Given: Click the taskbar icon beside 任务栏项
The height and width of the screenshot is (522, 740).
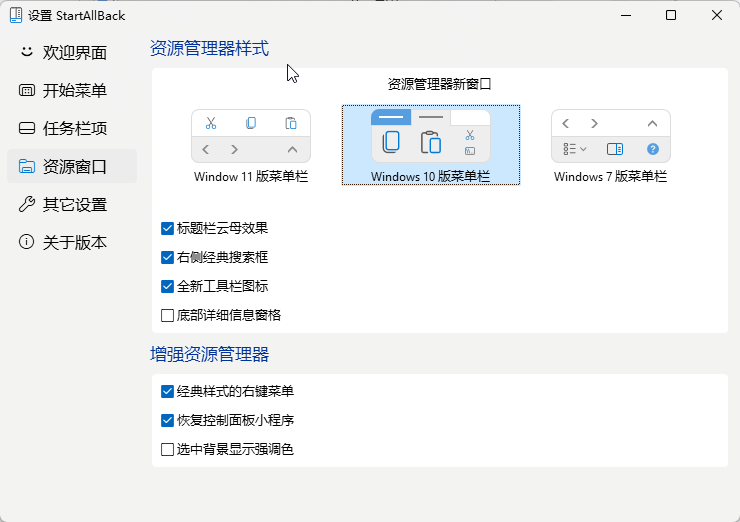Looking at the screenshot, I should coord(27,128).
